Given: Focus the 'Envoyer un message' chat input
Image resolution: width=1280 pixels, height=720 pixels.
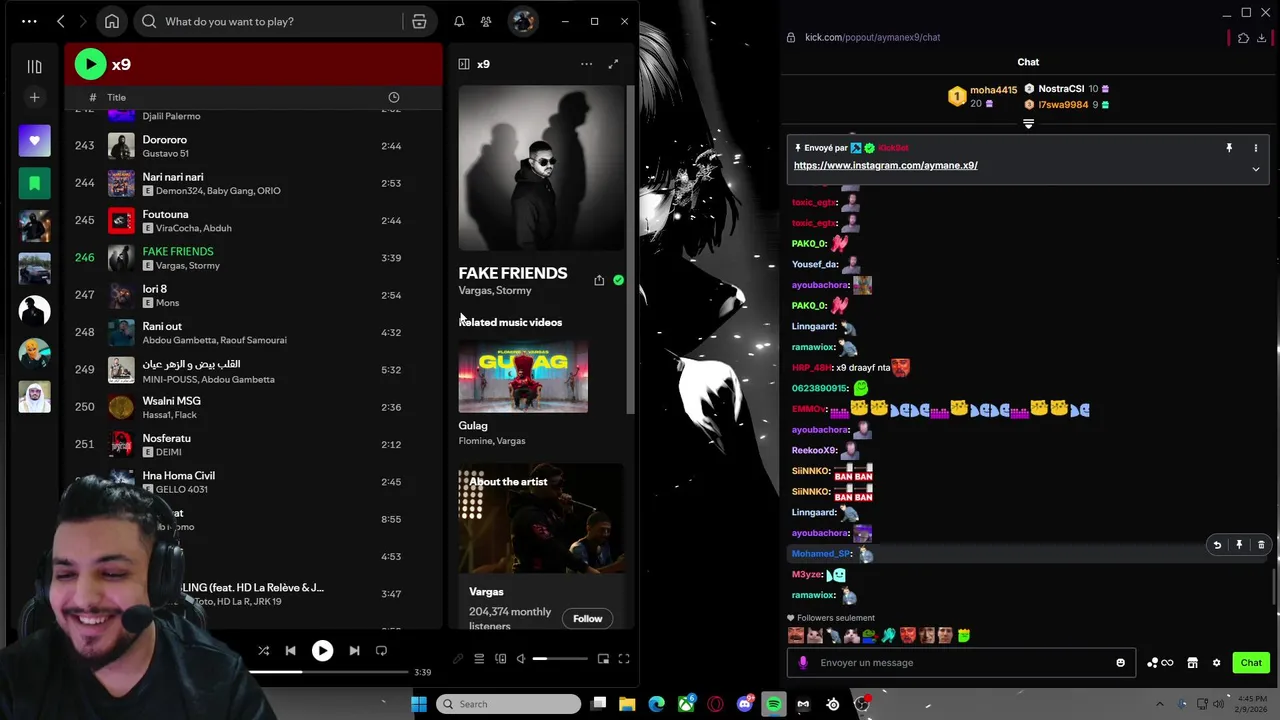Looking at the screenshot, I should coord(961,662).
